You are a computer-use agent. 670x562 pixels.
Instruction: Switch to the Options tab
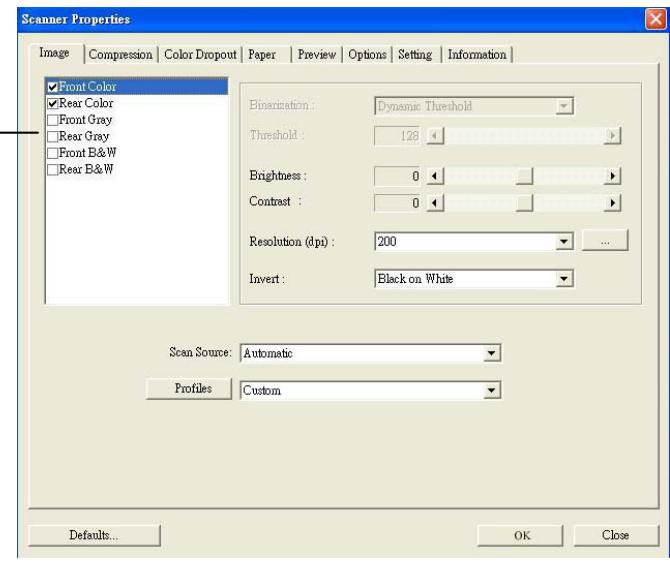click(x=367, y=55)
